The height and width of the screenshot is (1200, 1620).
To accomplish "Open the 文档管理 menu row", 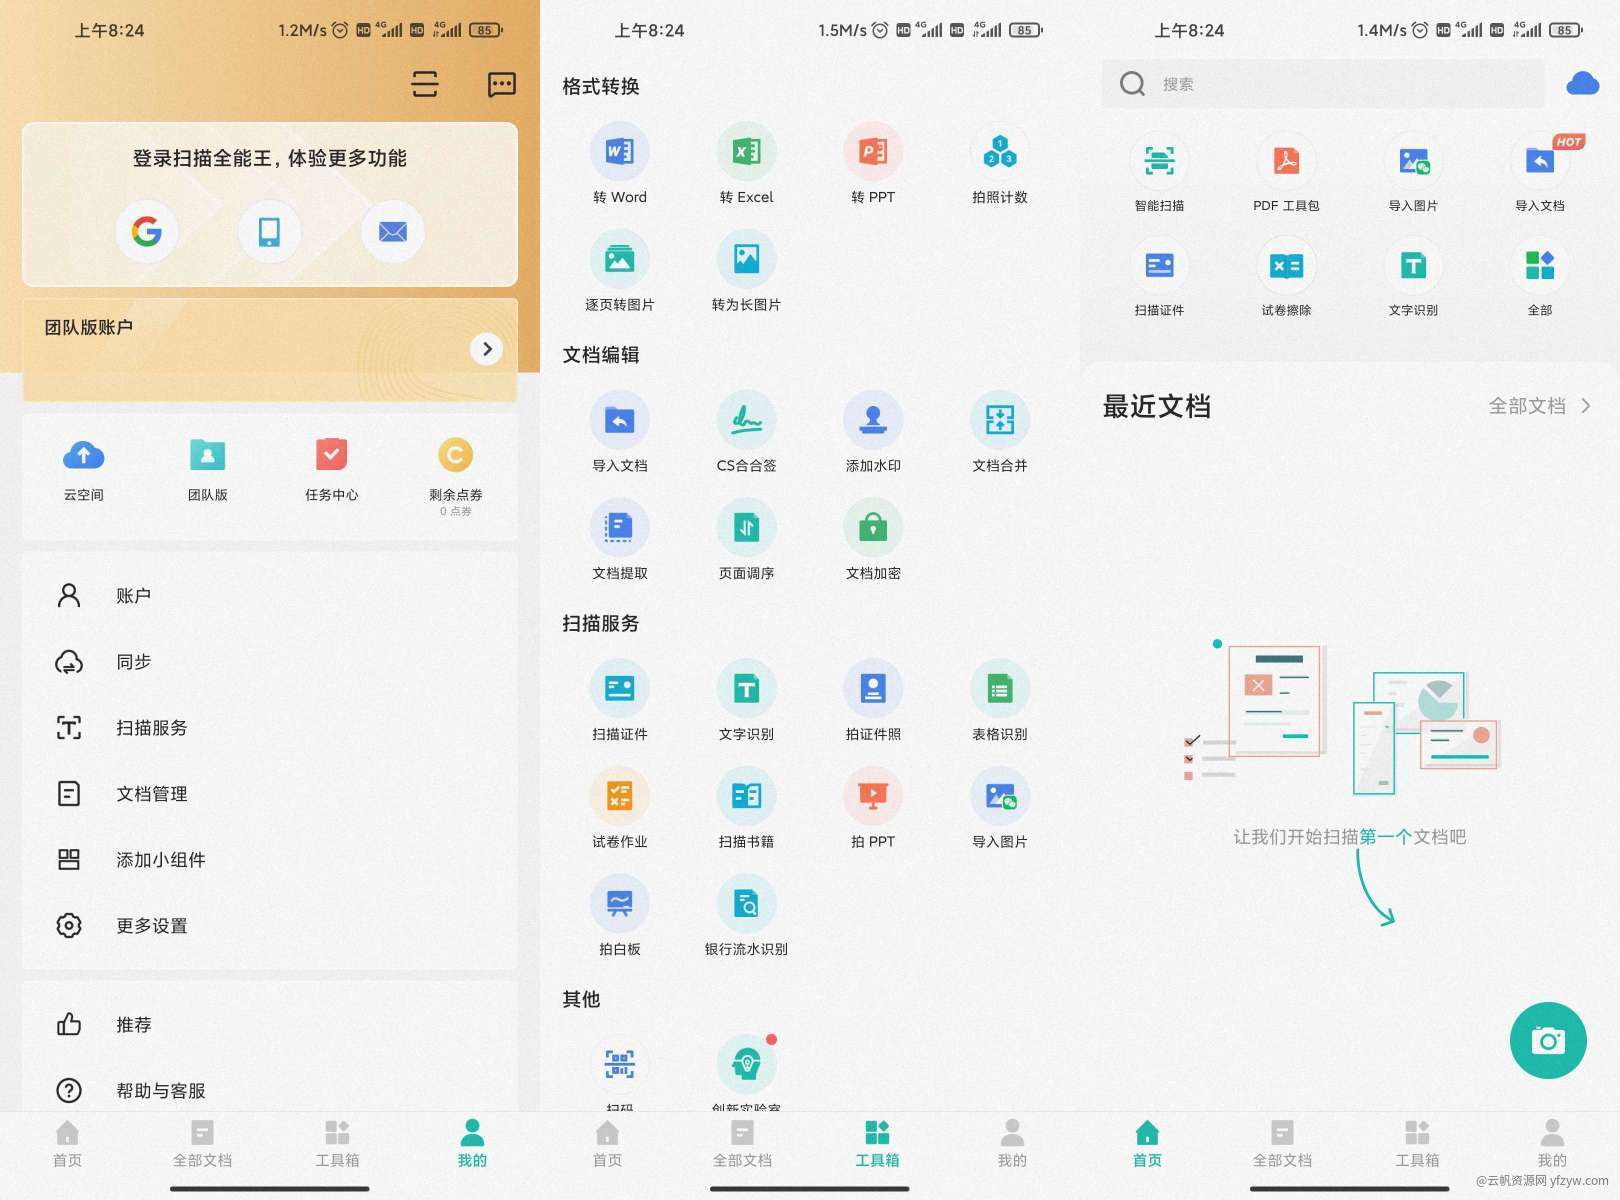I will [270, 794].
